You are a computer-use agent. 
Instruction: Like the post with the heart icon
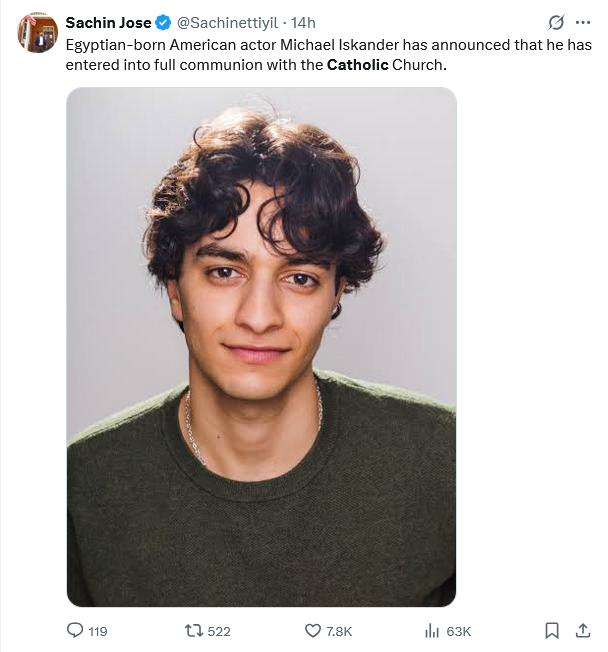312,630
